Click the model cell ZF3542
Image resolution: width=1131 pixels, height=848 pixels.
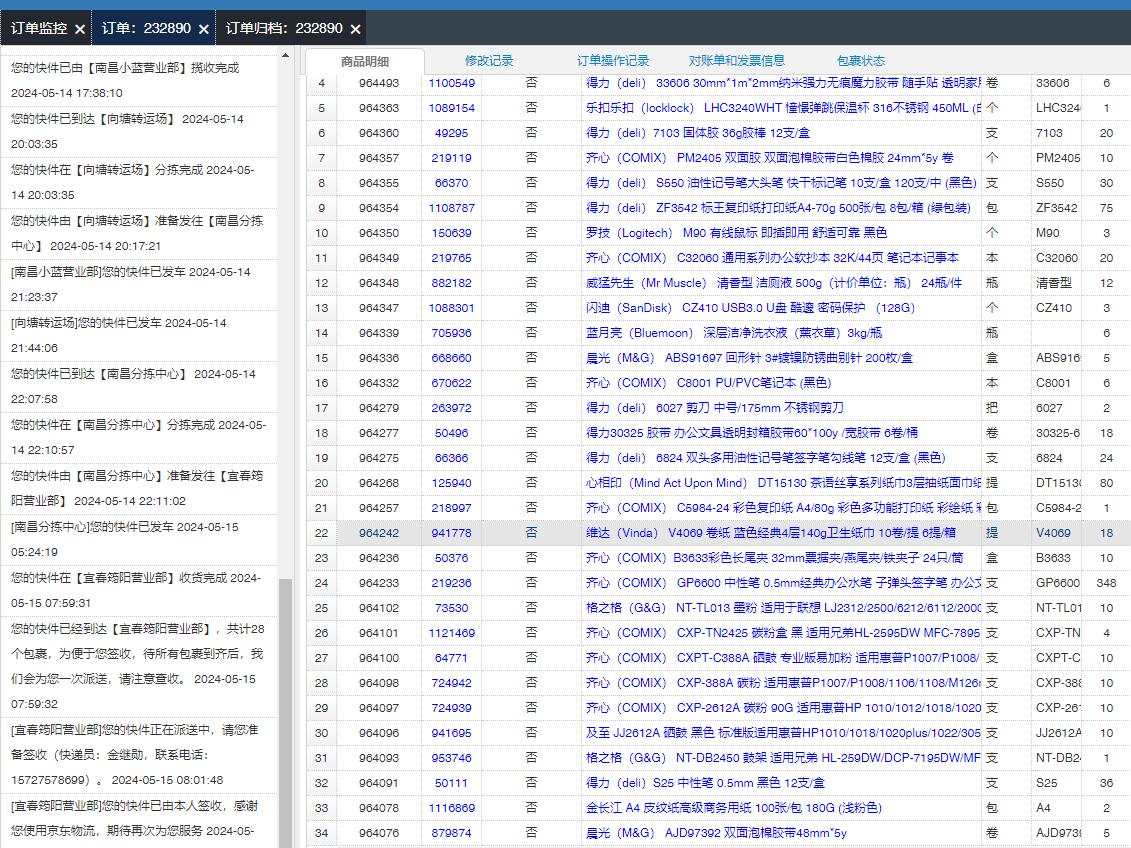pyautogui.click(x=1057, y=208)
